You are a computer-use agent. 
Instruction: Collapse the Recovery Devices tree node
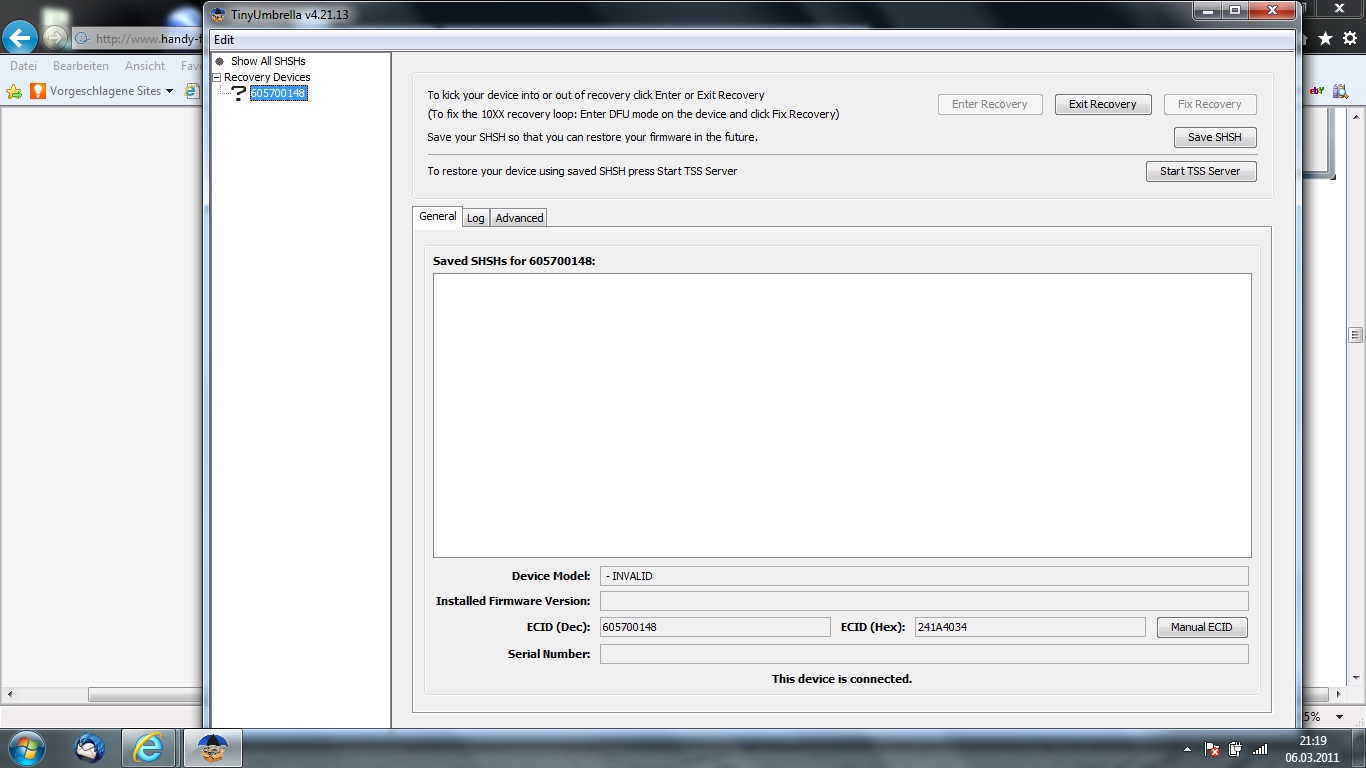coord(217,77)
